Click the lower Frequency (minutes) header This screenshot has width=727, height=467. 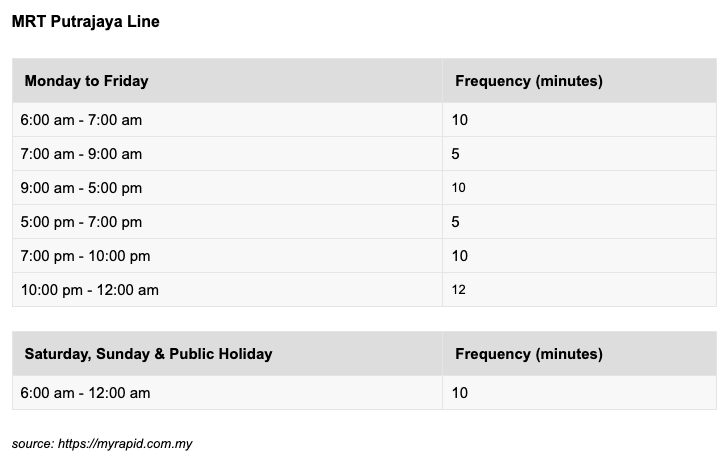(x=579, y=353)
